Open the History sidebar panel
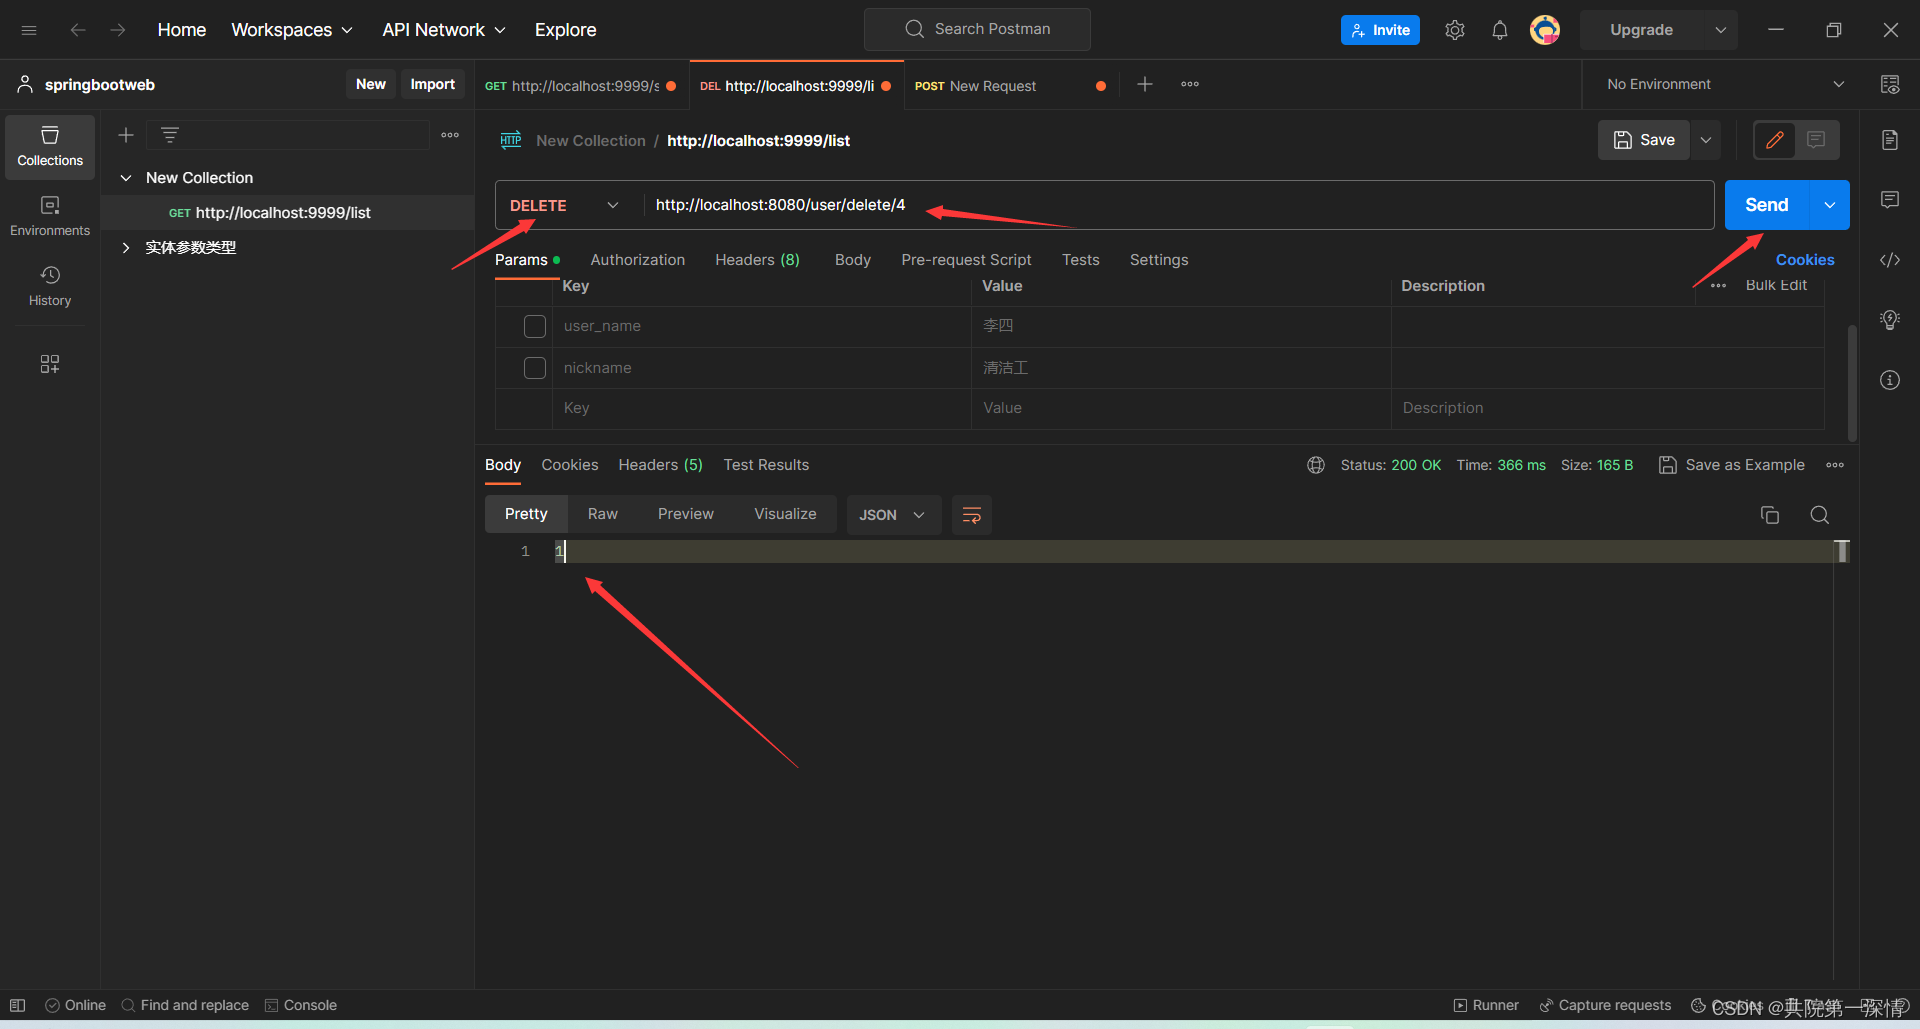 pos(50,287)
